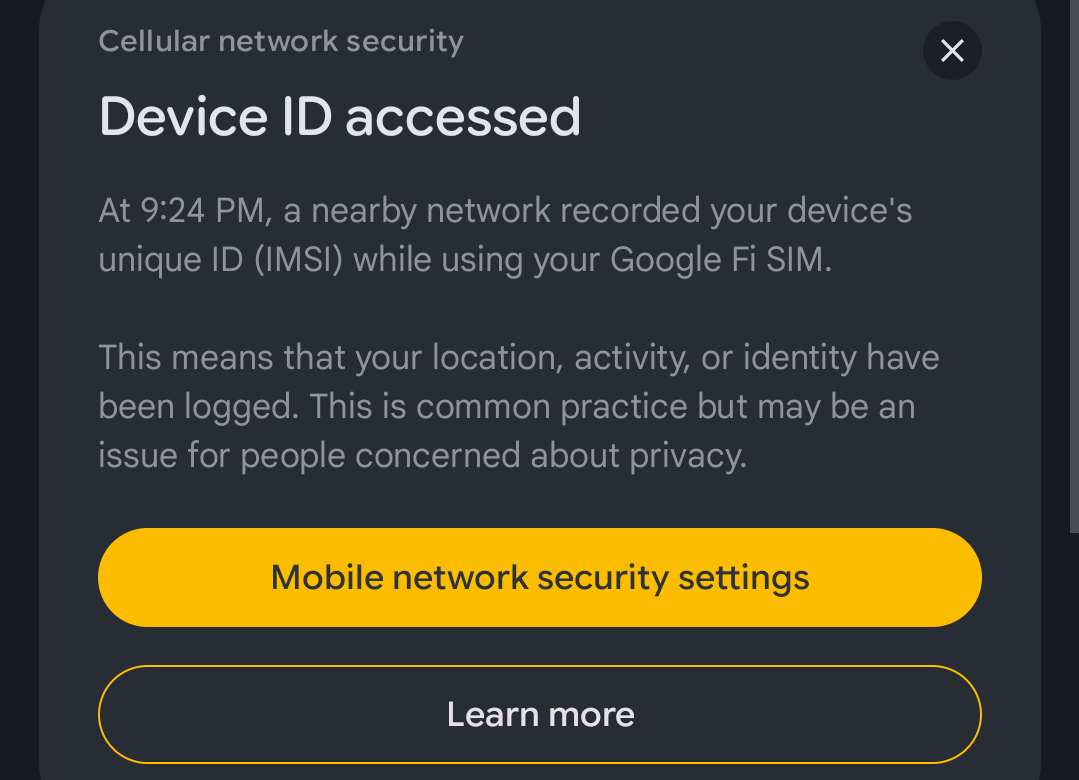This screenshot has width=1079, height=780.
Task: Click the Cellular network security header label
Action: [281, 42]
